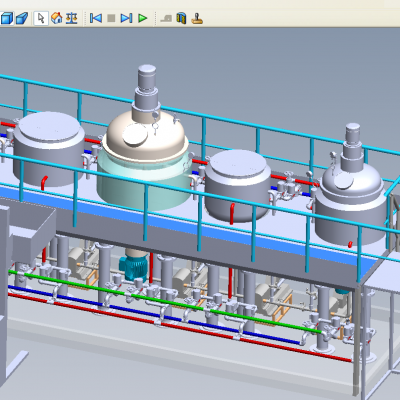
Task: Rewind animation to the start
Action: click(x=96, y=18)
